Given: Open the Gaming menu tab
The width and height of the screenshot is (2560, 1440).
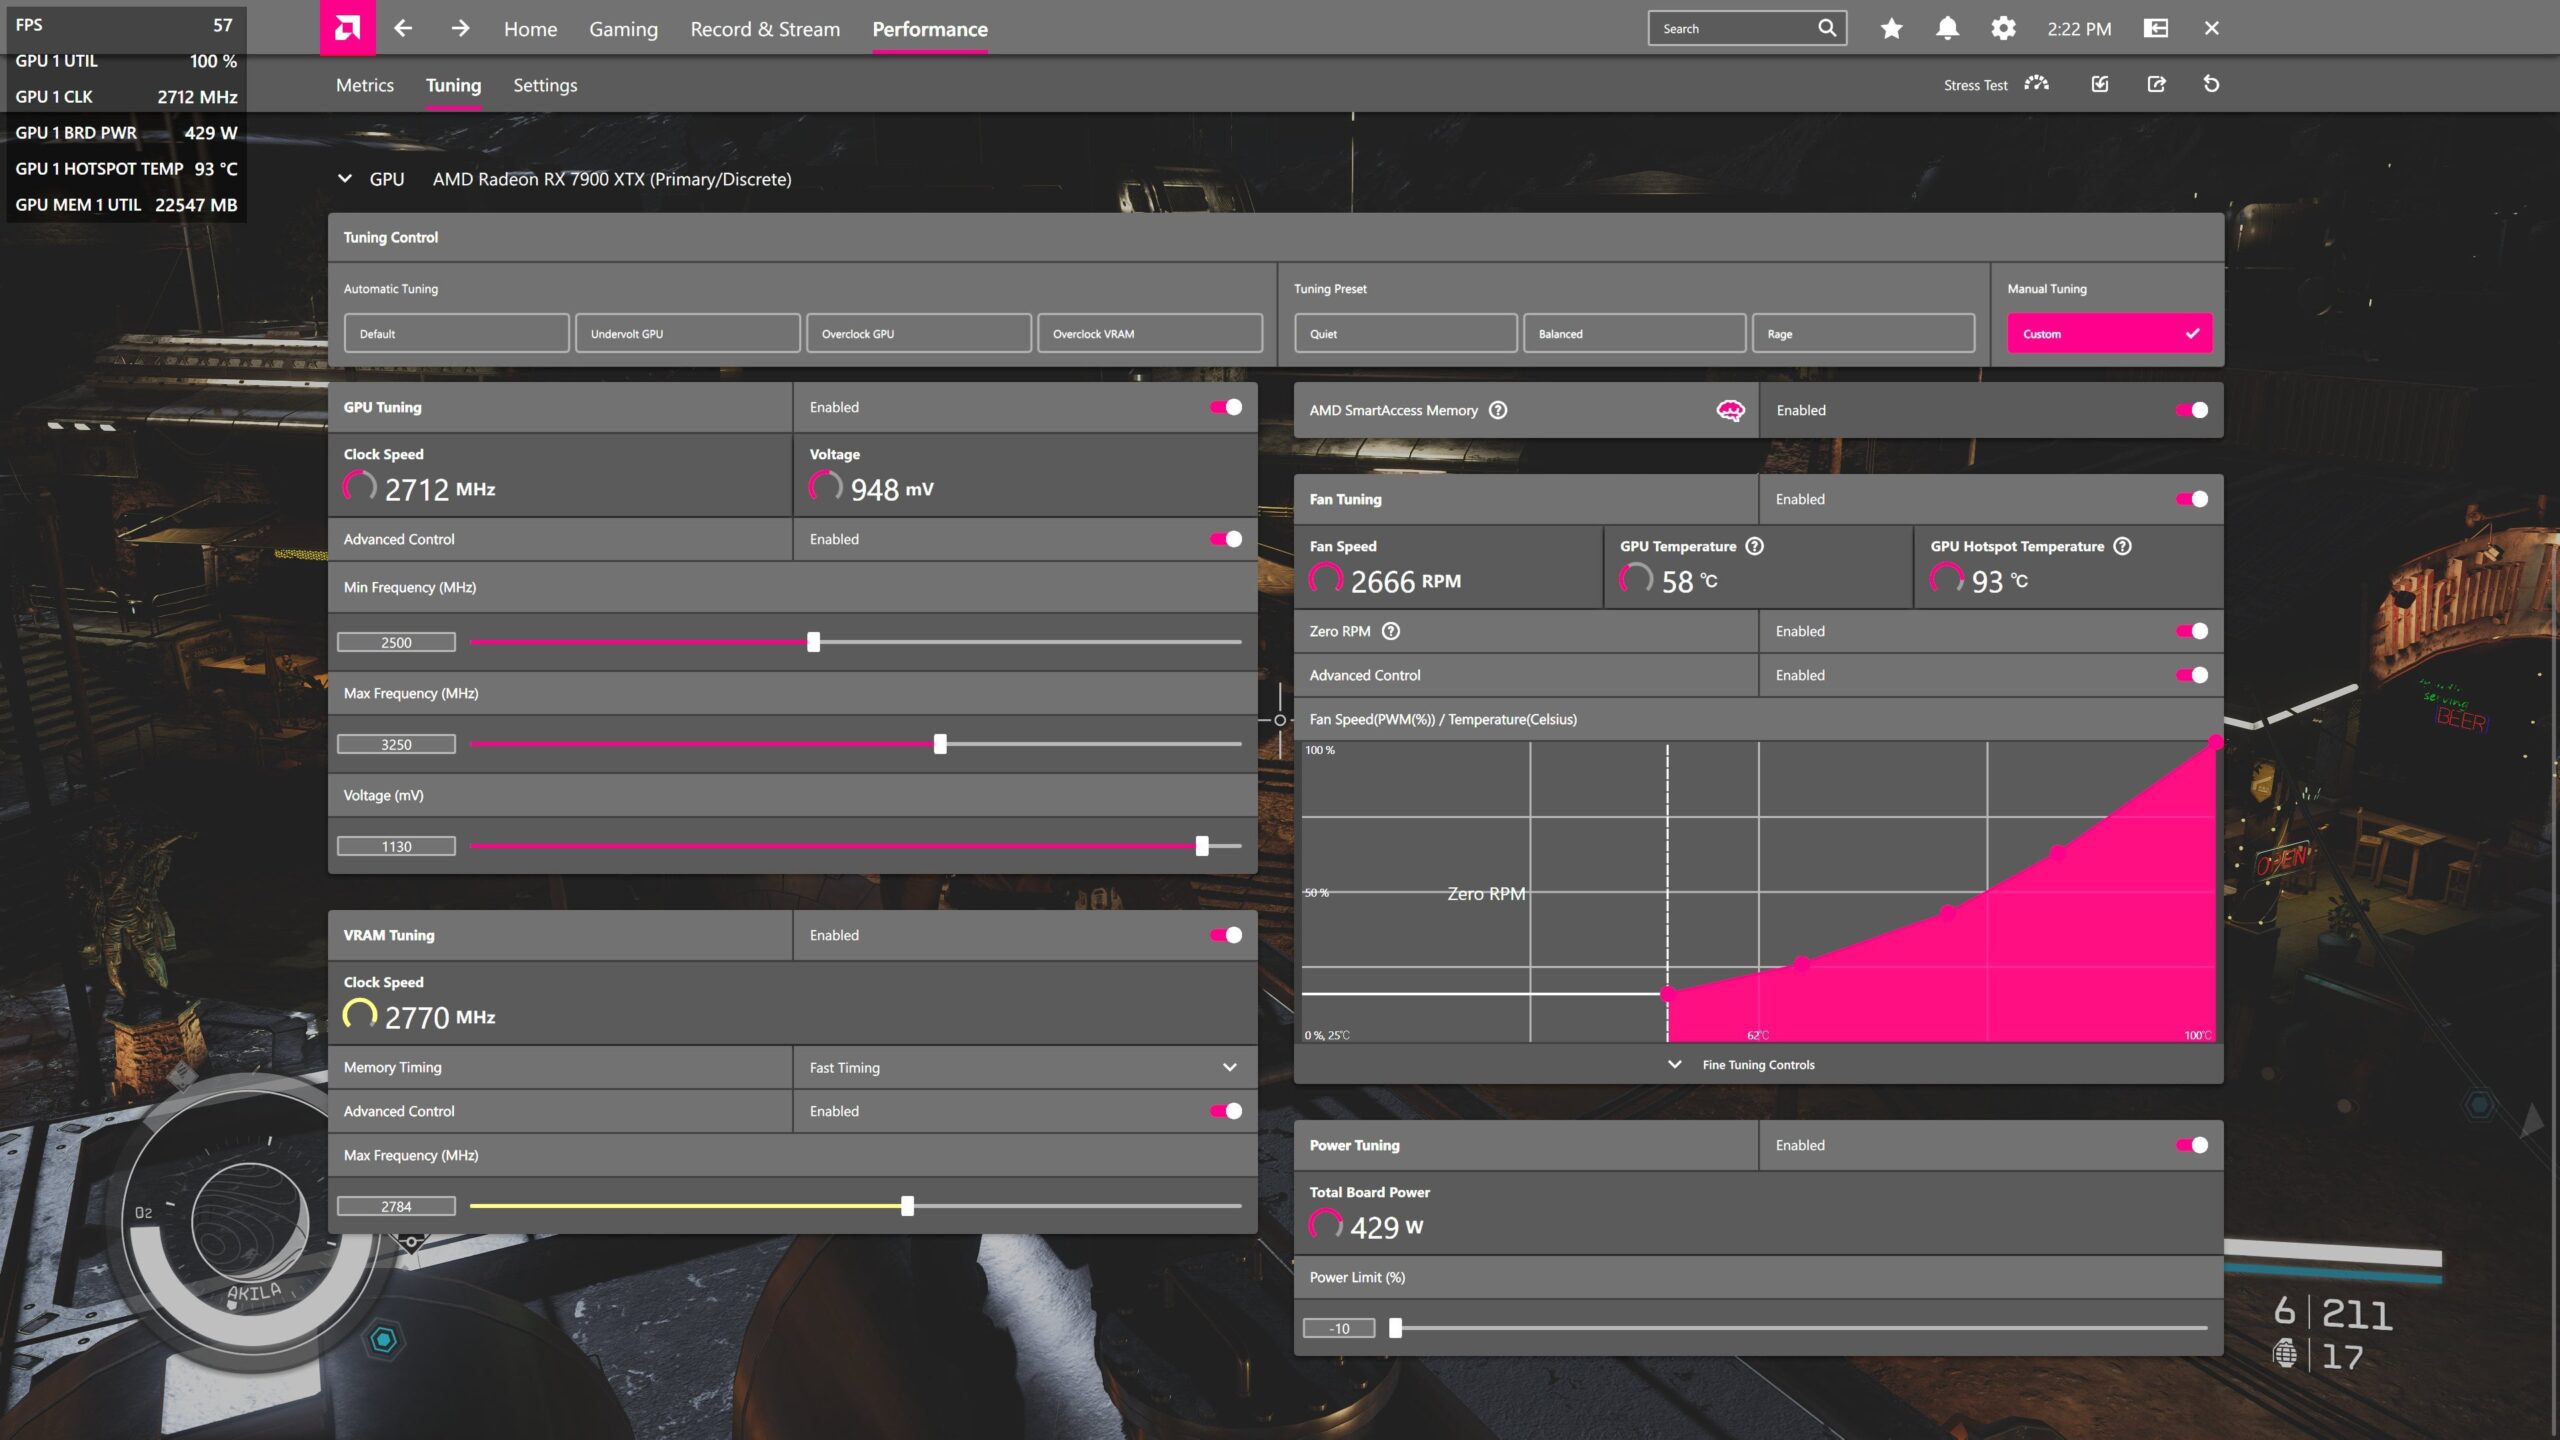Looking at the screenshot, I should tap(623, 29).
